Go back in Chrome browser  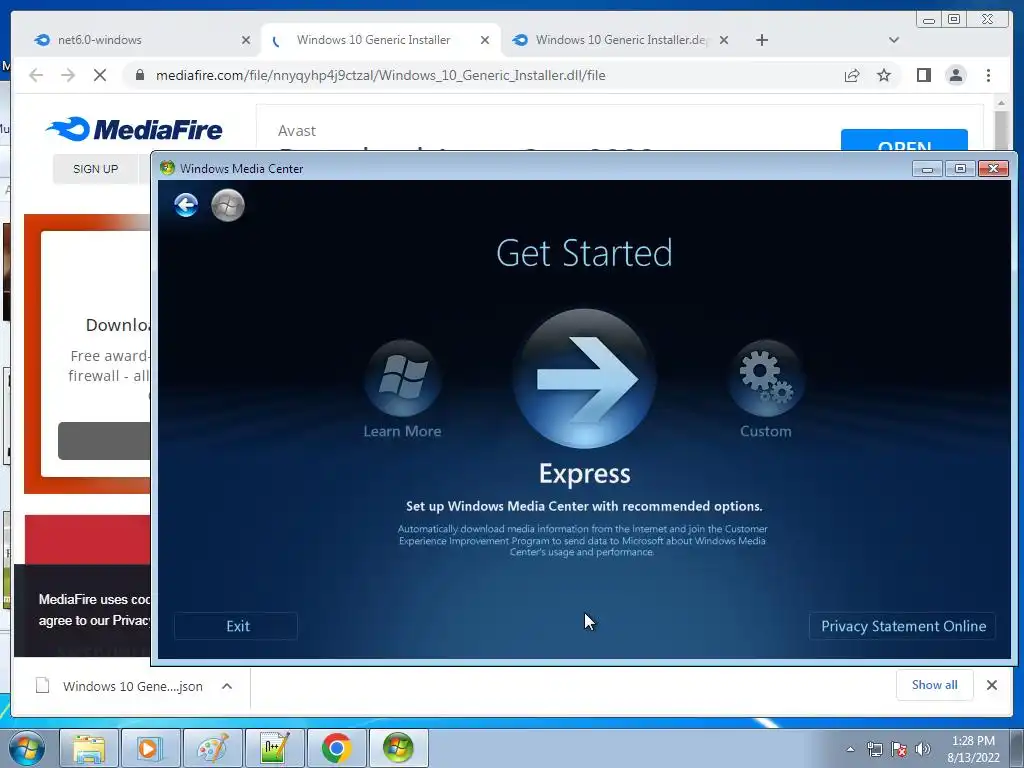click(x=37, y=75)
